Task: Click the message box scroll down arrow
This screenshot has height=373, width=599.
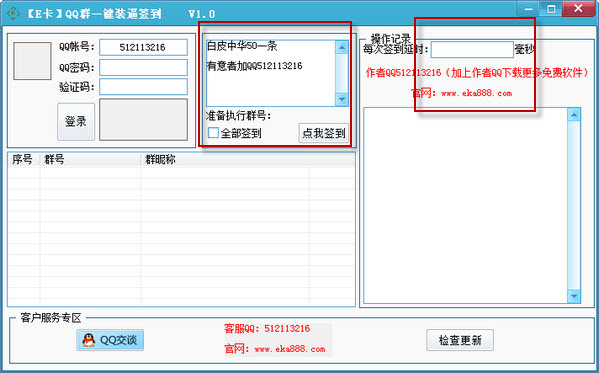Action: [342, 99]
